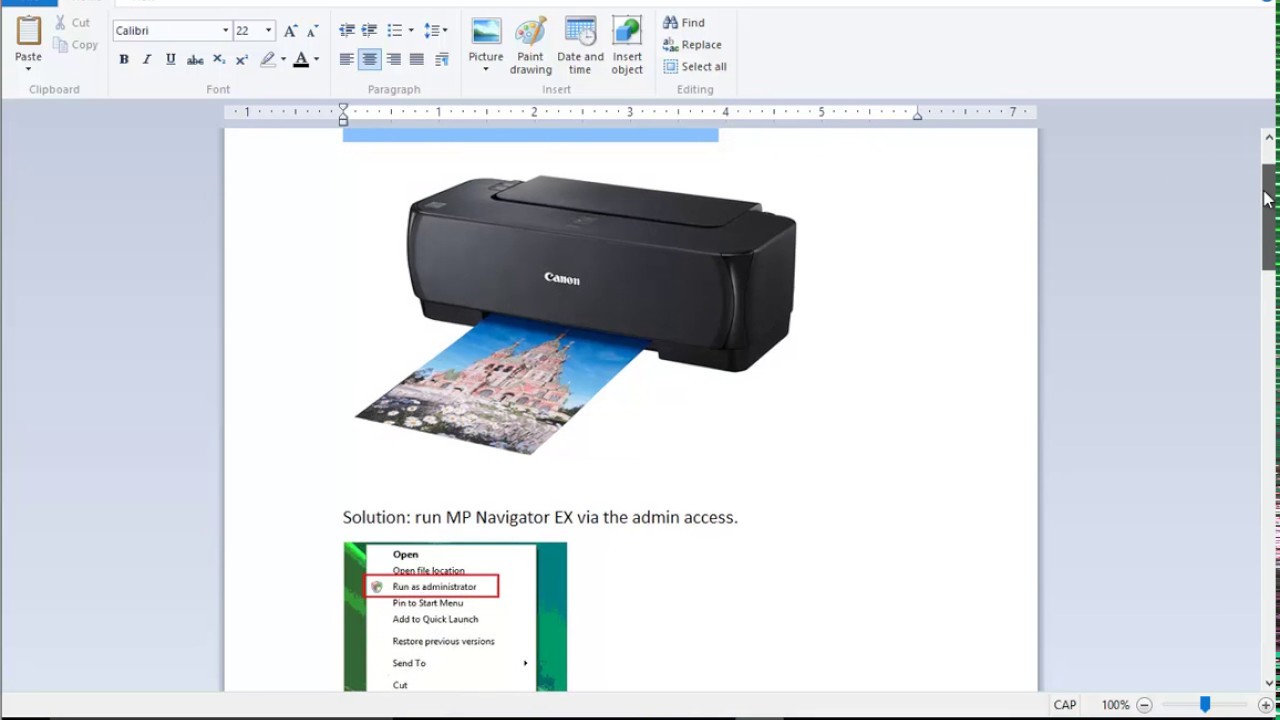This screenshot has height=720, width=1280.
Task: Insert a Paint drawing
Action: click(x=530, y=46)
